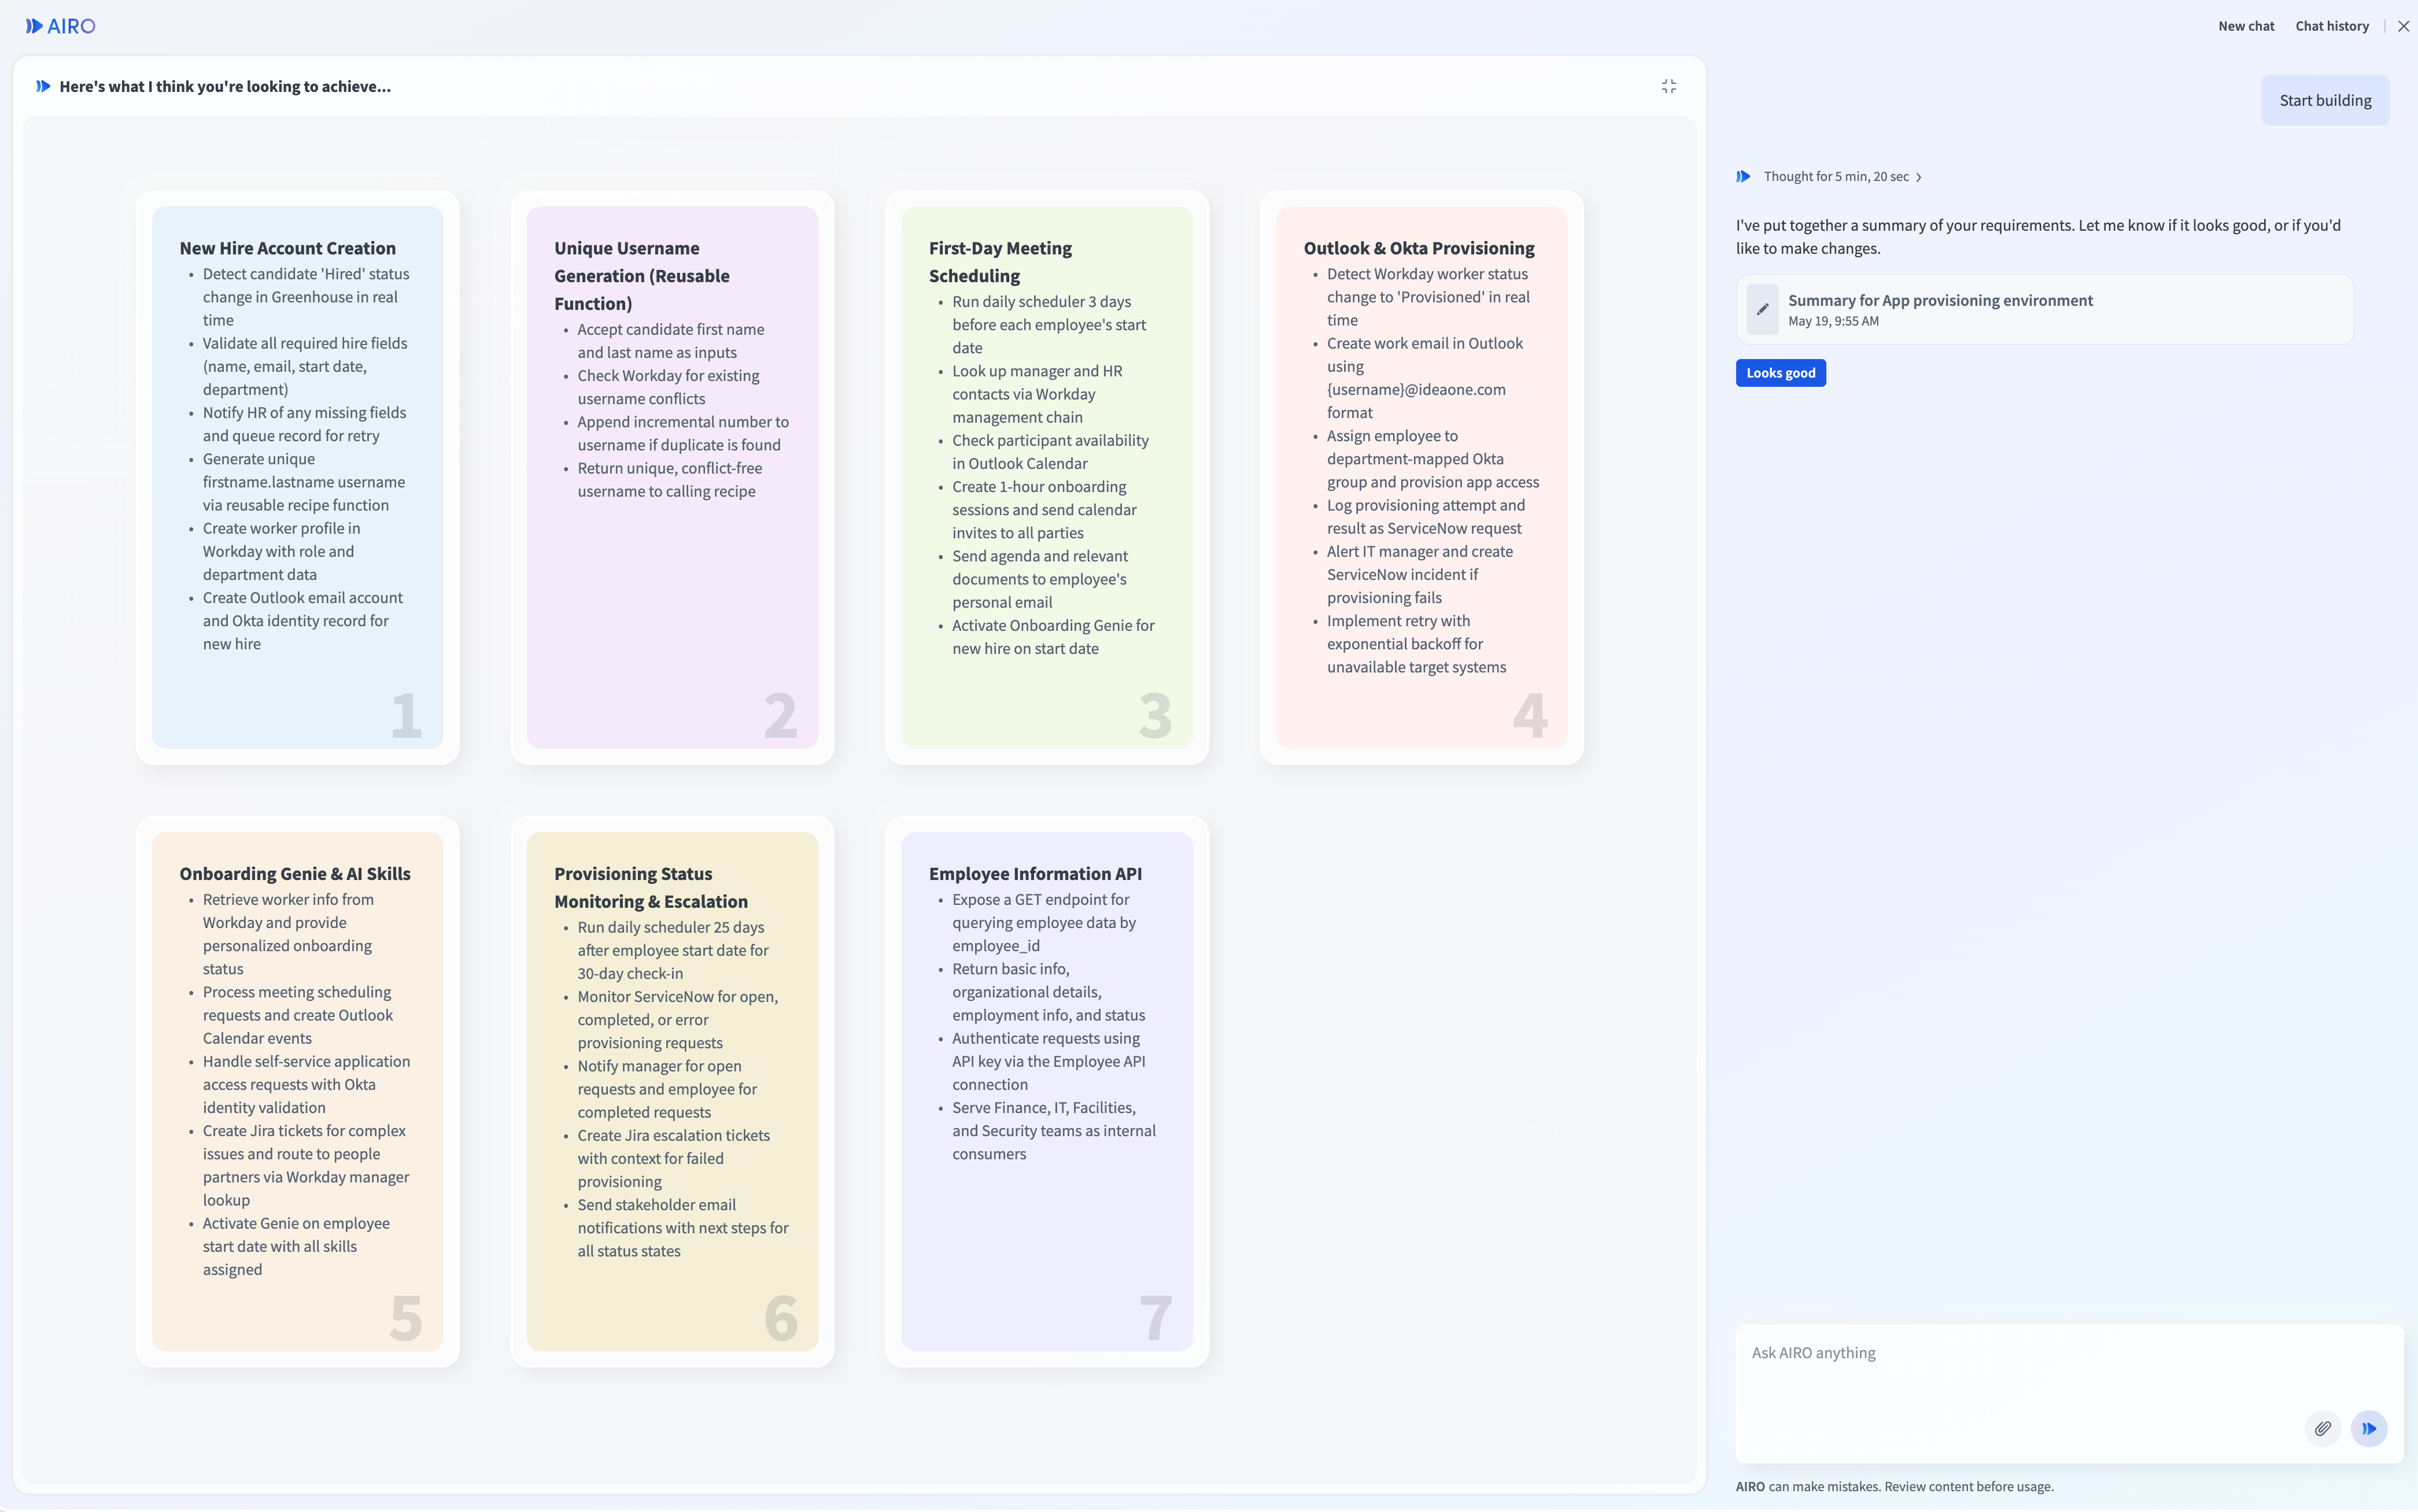Click the AIRO icon beside Thought text

tap(1743, 176)
